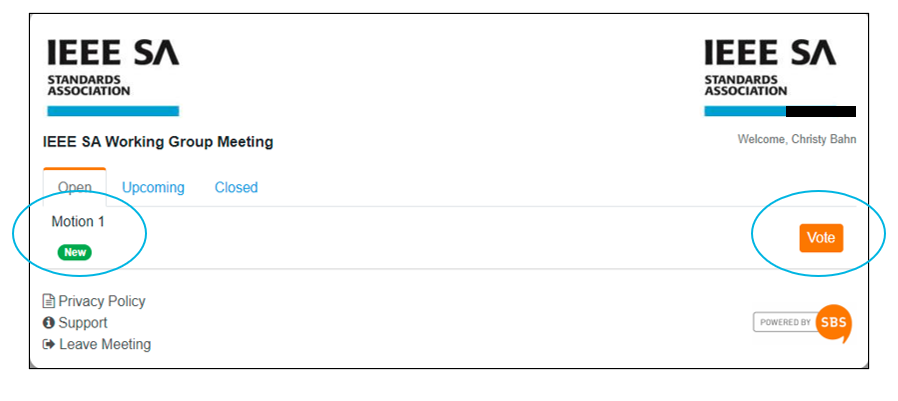
Task: Open the Privacy Policy link text
Action: click(x=102, y=301)
